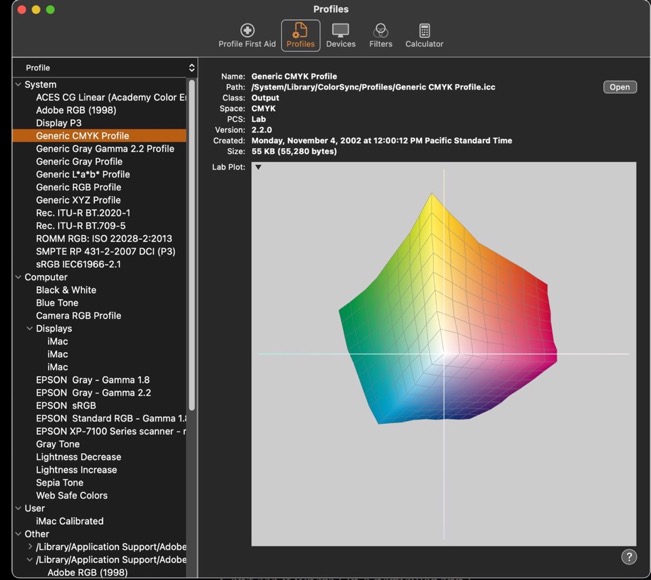Viewport: 651px width, 580px height.
Task: Open the Lab Plot triangle options menu
Action: click(x=257, y=167)
